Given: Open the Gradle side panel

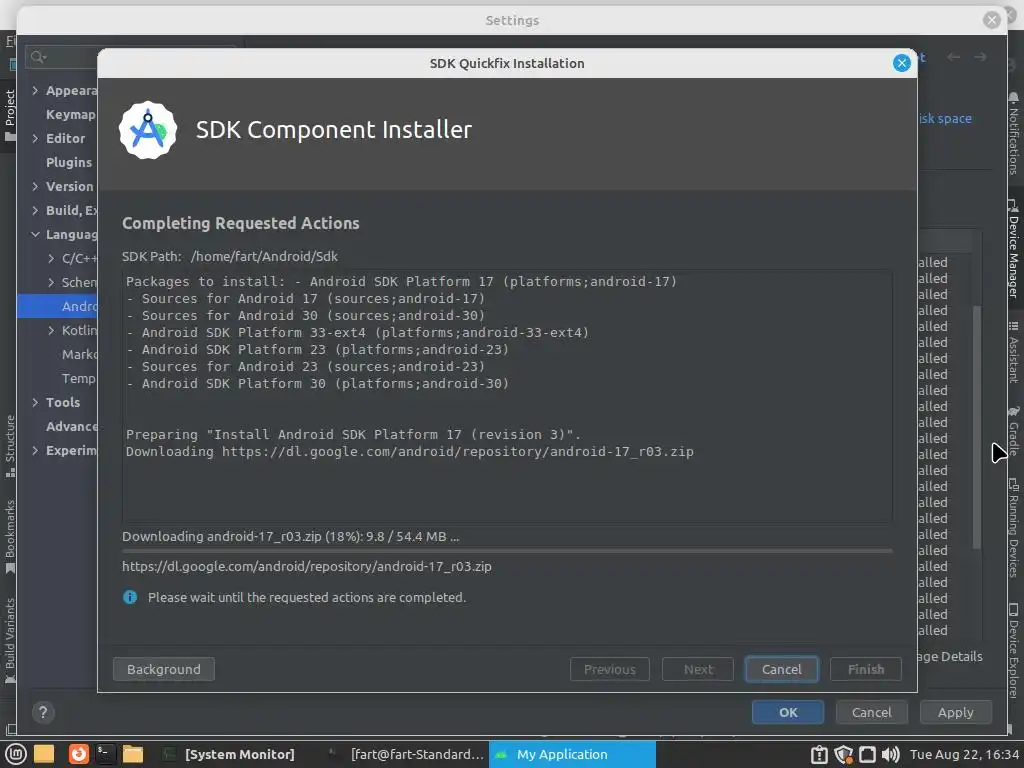Looking at the screenshot, I should (x=1013, y=431).
